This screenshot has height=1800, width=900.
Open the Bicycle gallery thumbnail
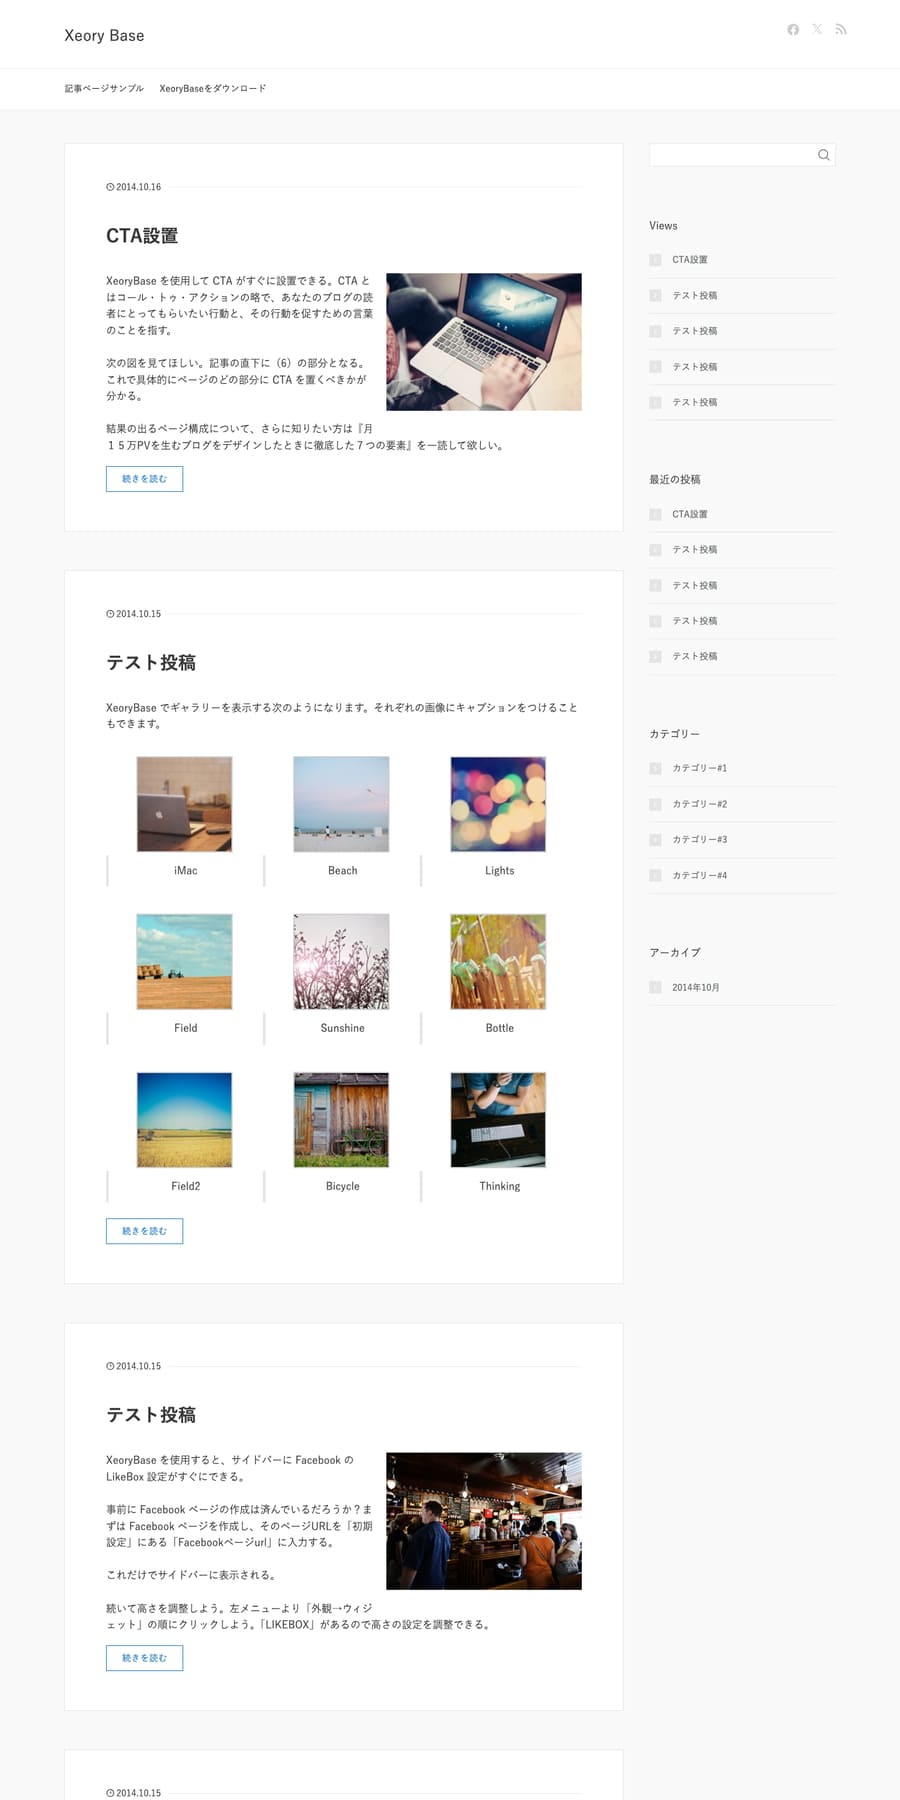click(341, 1120)
